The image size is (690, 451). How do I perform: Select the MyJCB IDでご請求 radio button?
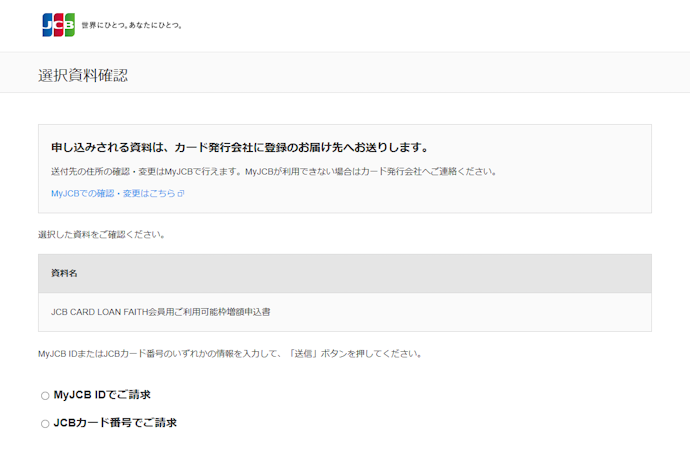(x=45, y=396)
